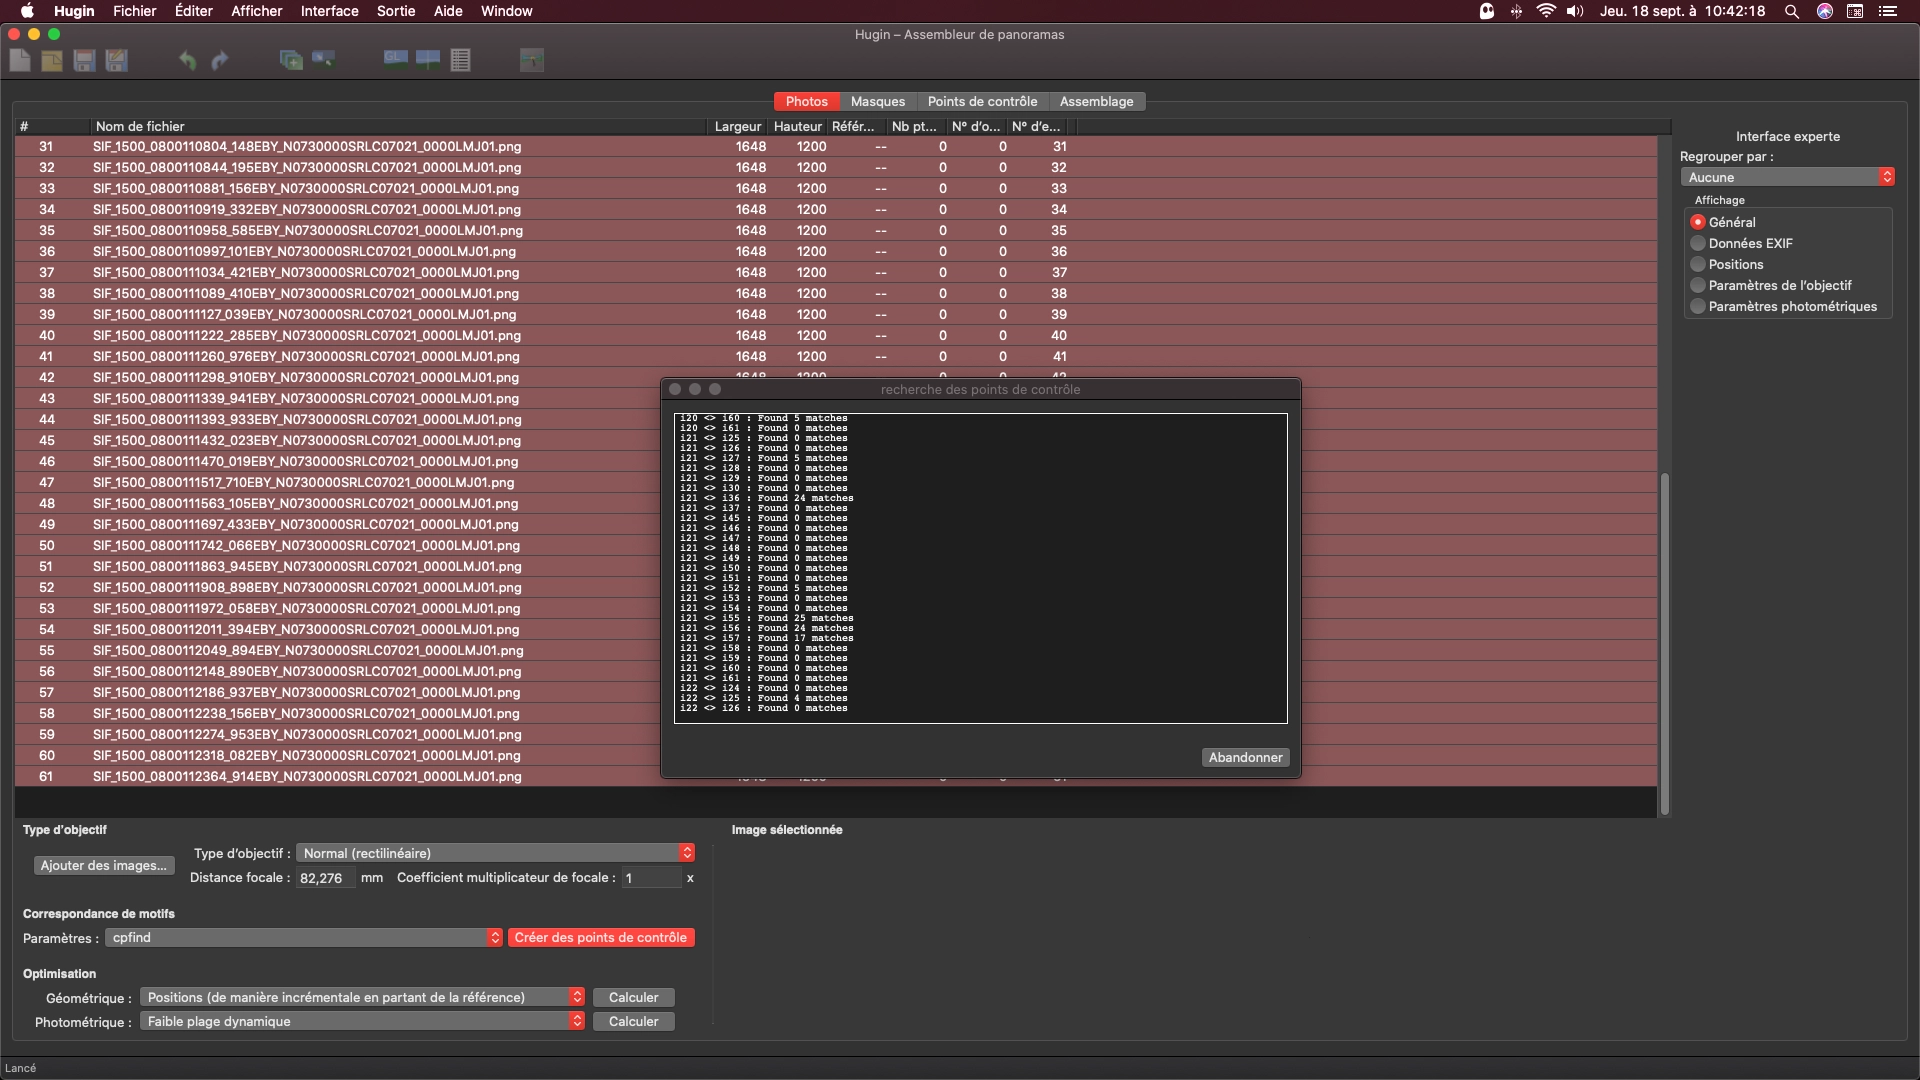
Task: Expand the cpfind parameters dropdown
Action: pyautogui.click(x=303, y=938)
